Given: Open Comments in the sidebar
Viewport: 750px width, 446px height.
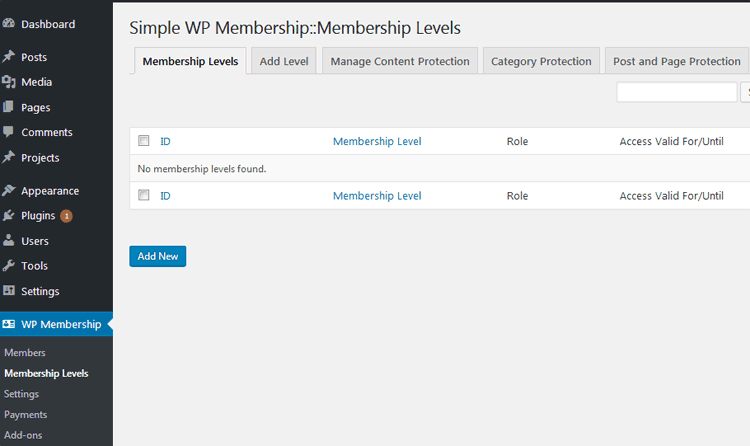Looking at the screenshot, I should click(x=47, y=132).
